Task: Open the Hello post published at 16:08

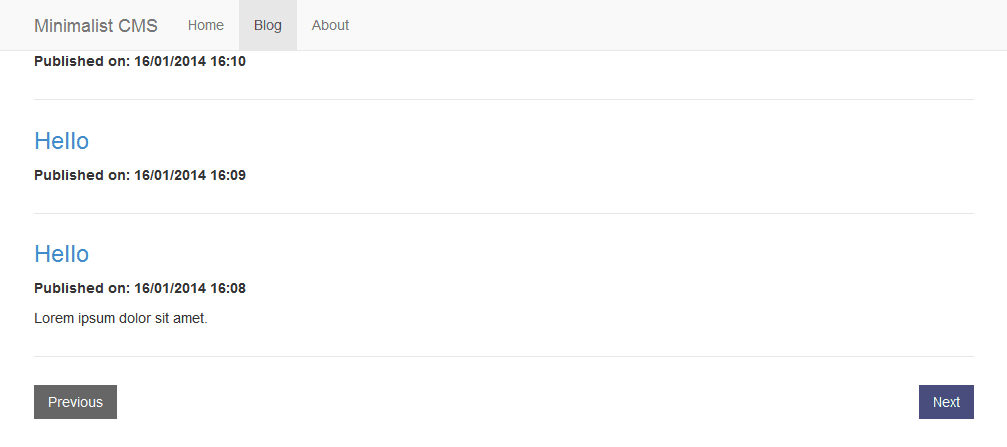Action: 61,254
